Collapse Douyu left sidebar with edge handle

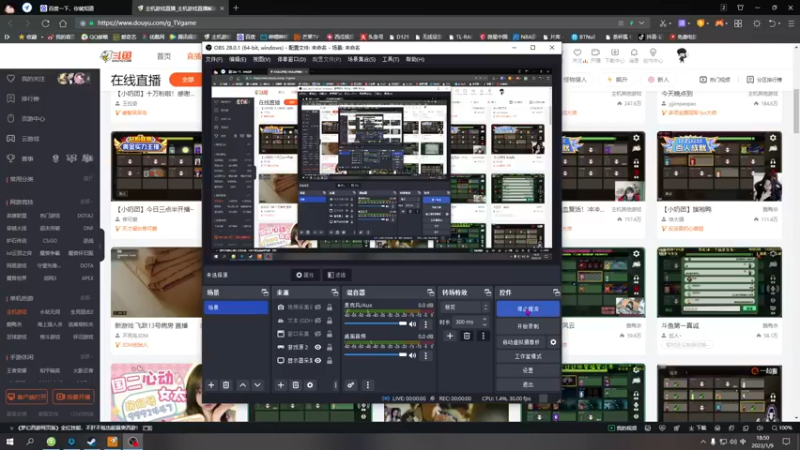click(101, 246)
